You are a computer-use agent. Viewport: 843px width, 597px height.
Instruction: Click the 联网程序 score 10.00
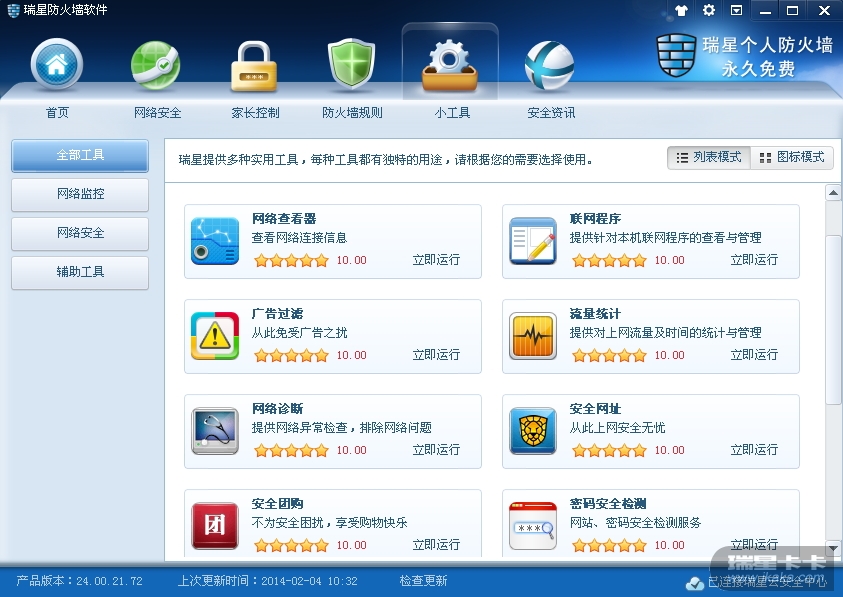click(669, 260)
